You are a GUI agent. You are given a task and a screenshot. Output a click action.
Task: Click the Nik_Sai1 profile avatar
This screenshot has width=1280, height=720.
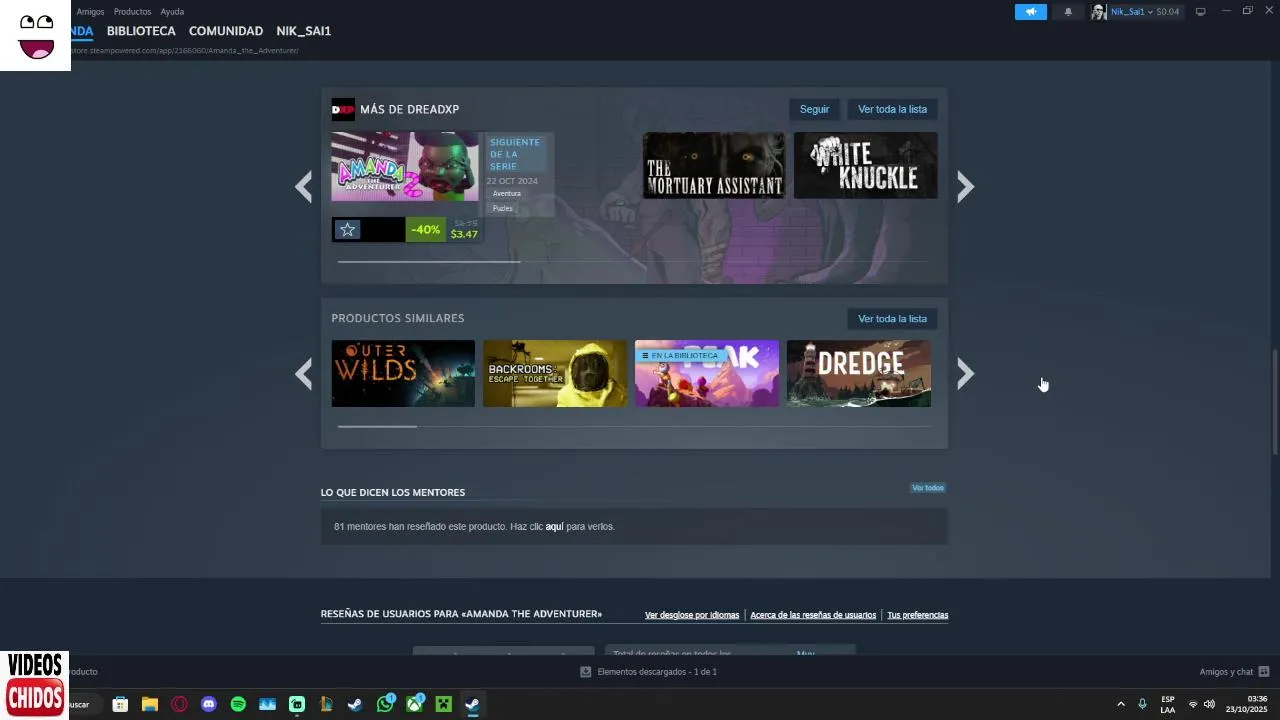tap(1099, 12)
